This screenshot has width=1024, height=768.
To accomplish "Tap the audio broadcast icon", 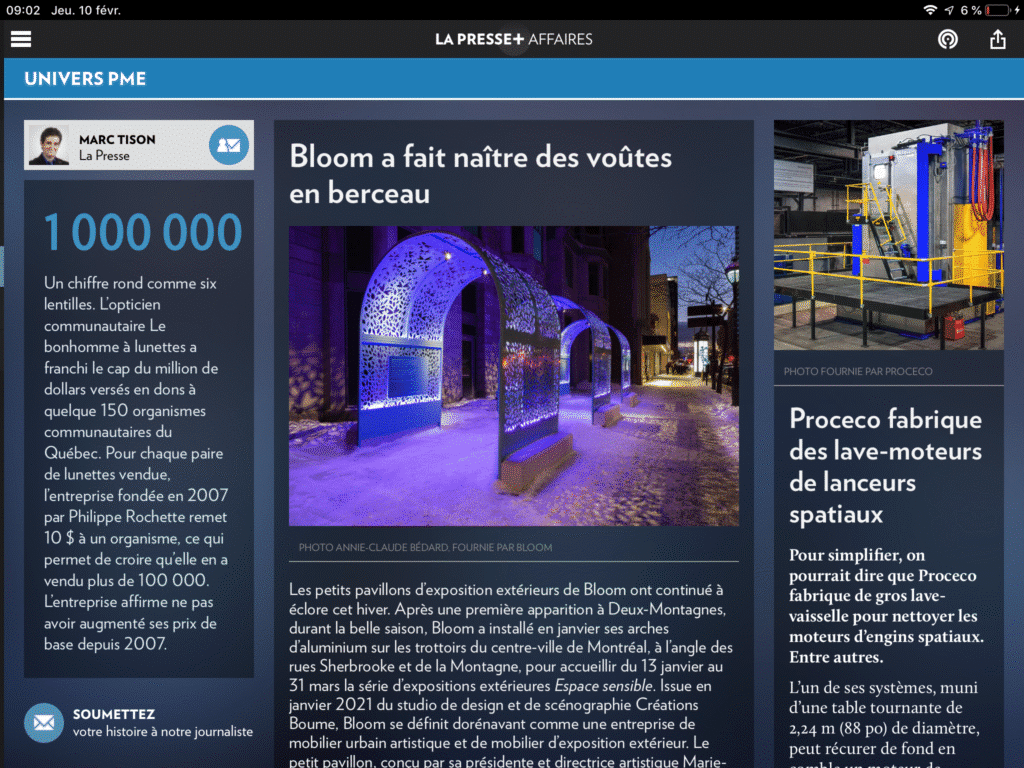I will pos(946,39).
